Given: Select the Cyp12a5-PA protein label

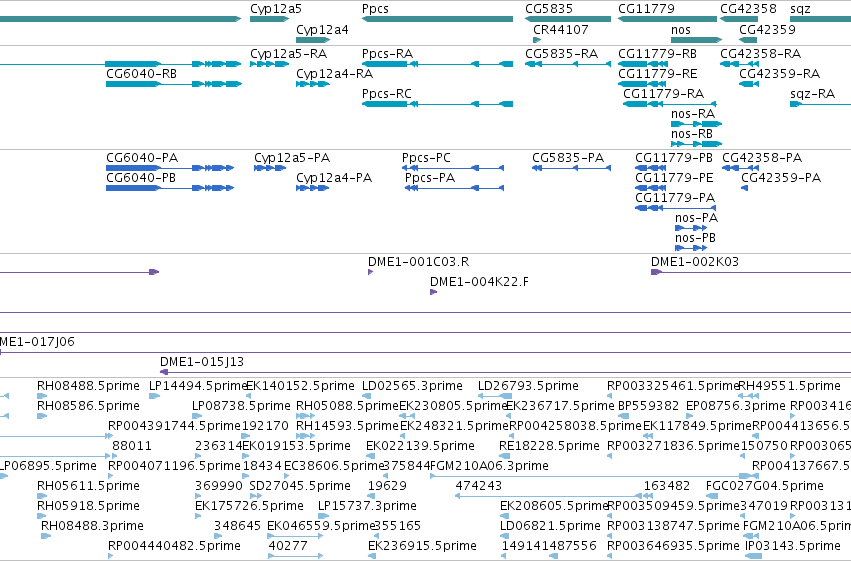Looking at the screenshot, I should click(292, 158).
